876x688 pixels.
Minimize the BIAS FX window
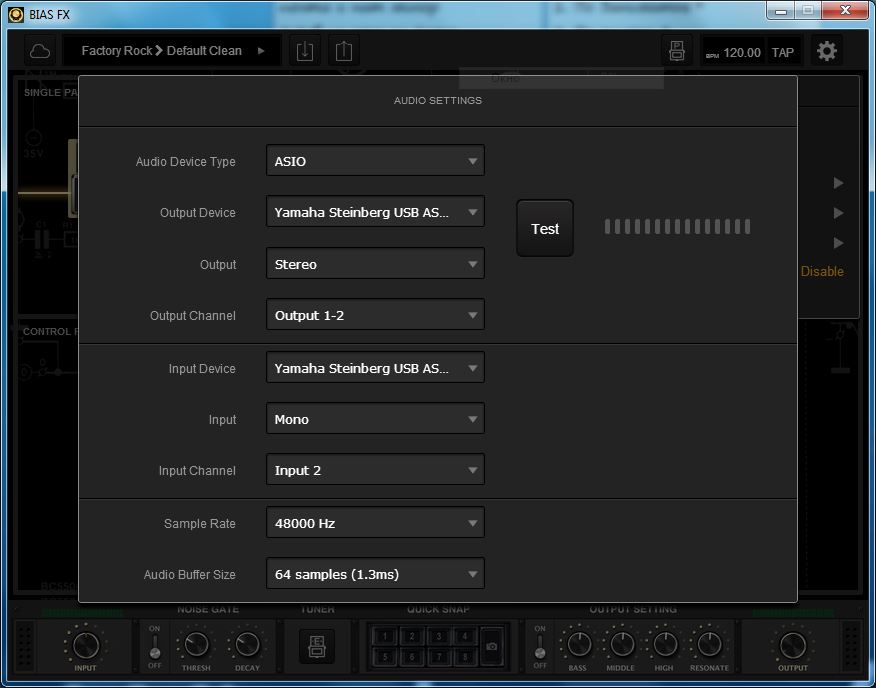pyautogui.click(x=781, y=11)
